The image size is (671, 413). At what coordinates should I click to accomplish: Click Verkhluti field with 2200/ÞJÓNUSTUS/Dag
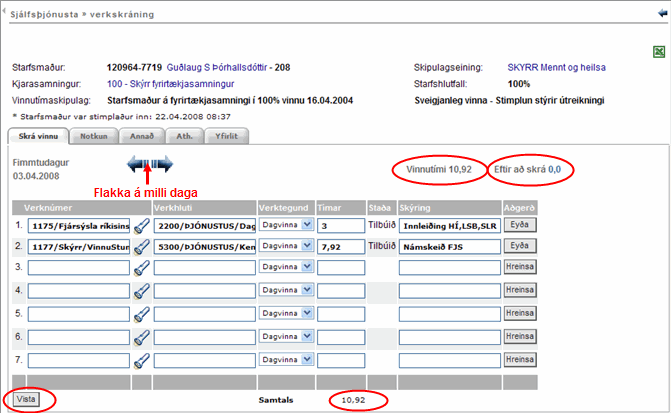point(205,226)
